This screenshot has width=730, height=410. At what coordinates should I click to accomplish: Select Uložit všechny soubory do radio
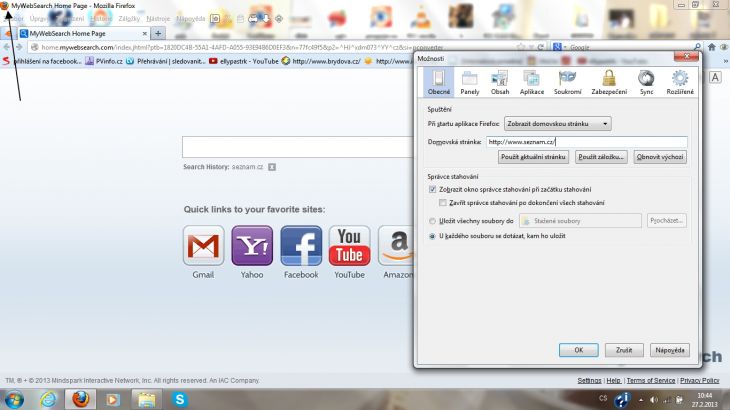coord(433,221)
